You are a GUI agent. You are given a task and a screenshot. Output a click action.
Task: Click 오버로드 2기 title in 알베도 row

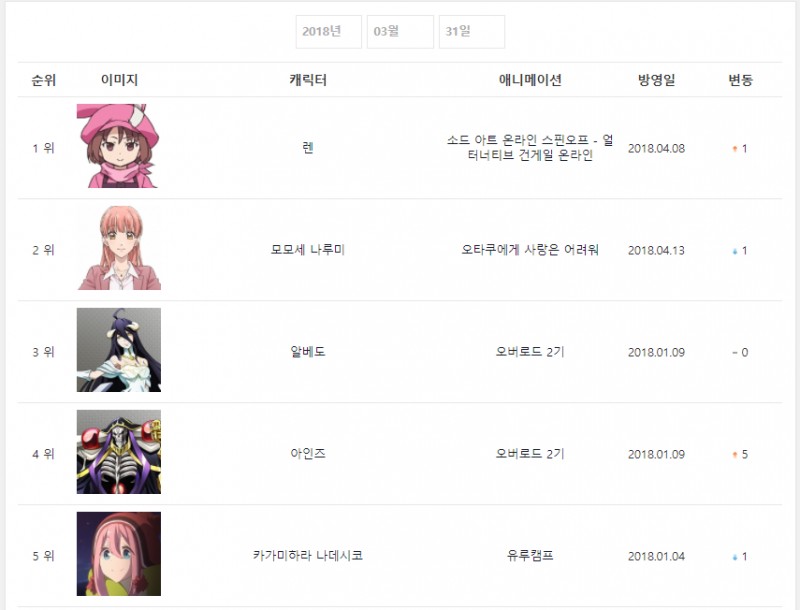[x=530, y=352]
